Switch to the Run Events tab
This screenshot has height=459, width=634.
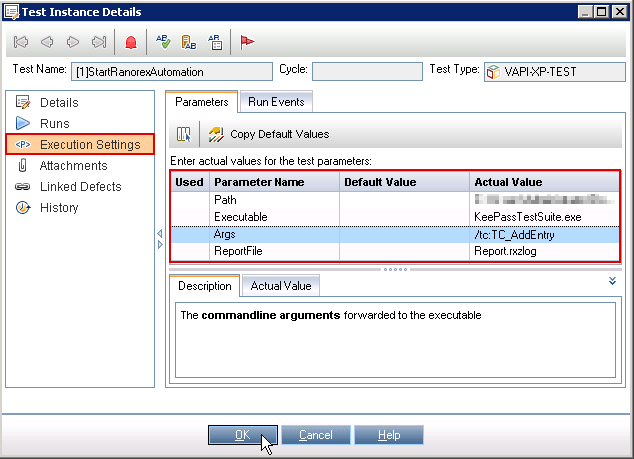pyautogui.click(x=276, y=102)
